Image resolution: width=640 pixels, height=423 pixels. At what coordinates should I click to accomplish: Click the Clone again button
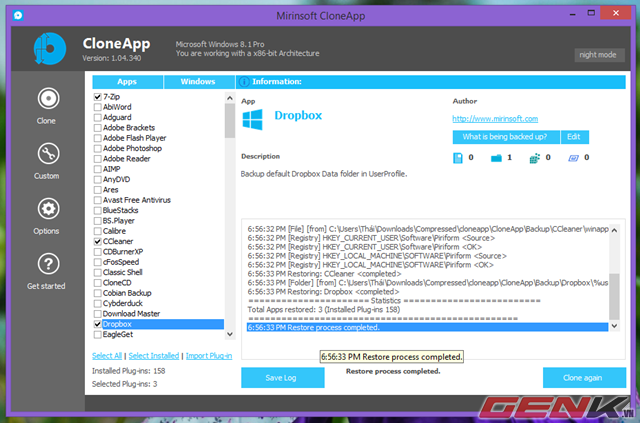tap(582, 377)
